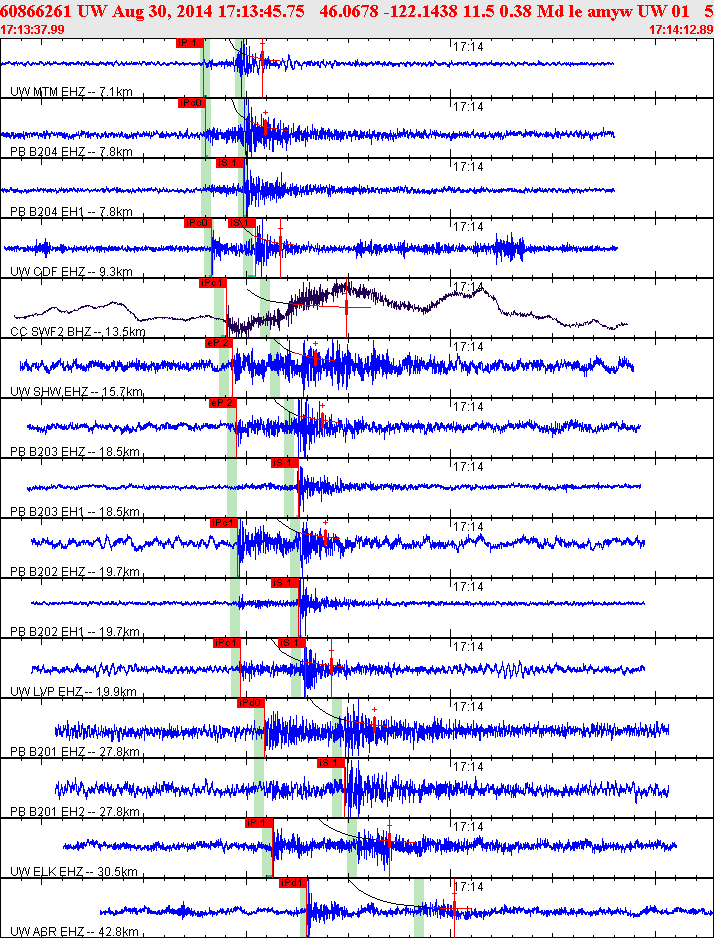Click the end time 17:14:12.89 label

[x=681, y=29]
